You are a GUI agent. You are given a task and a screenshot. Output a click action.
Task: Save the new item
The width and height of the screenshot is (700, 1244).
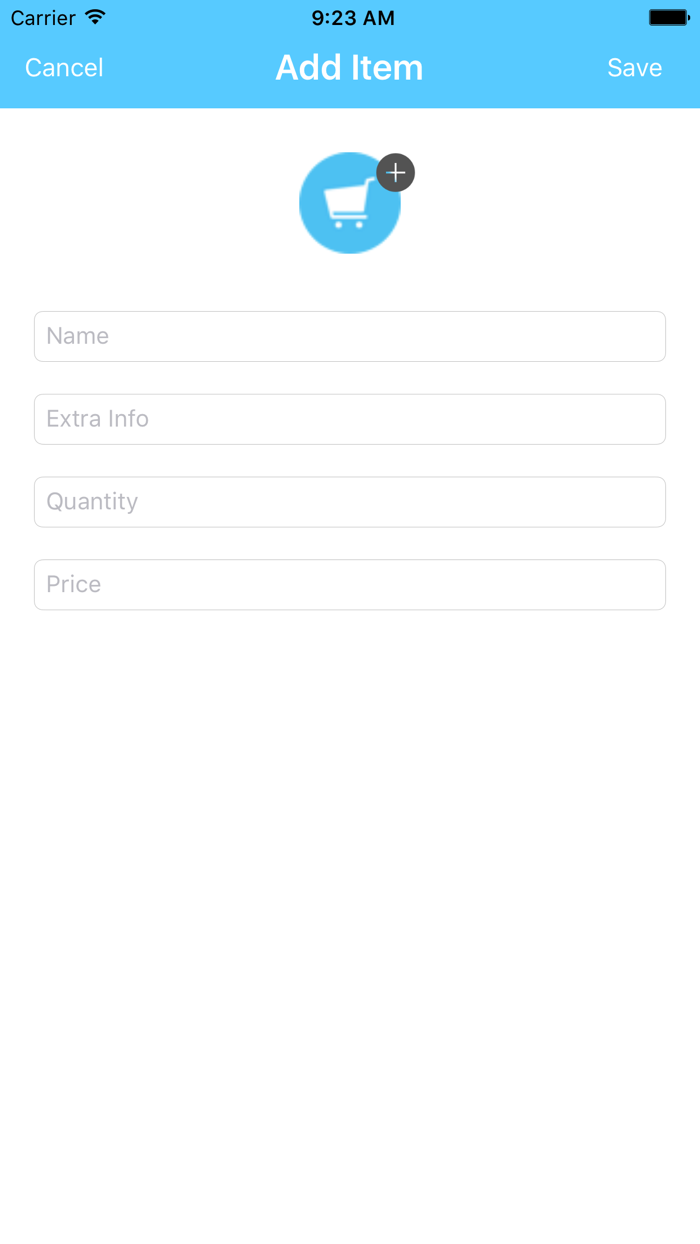coord(635,67)
